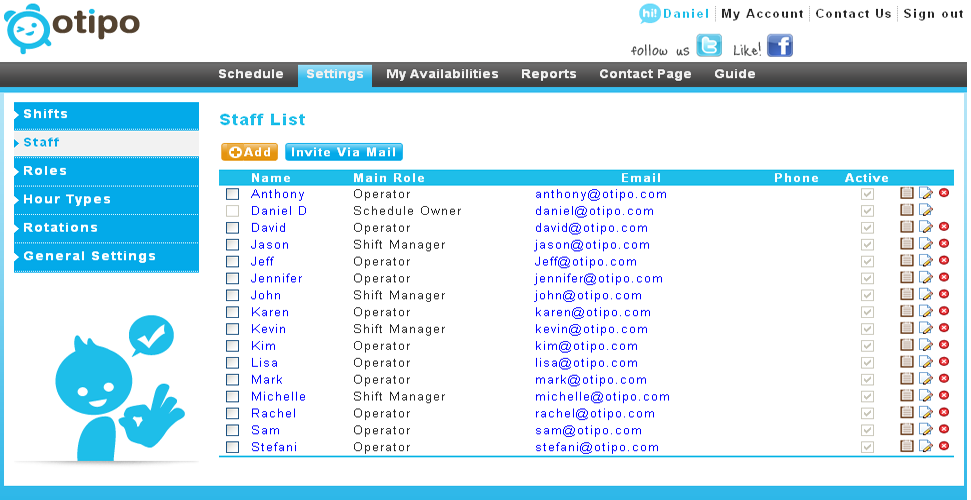The width and height of the screenshot is (971, 500).
Task: Open the Twitter follow icon
Action: 709,46
